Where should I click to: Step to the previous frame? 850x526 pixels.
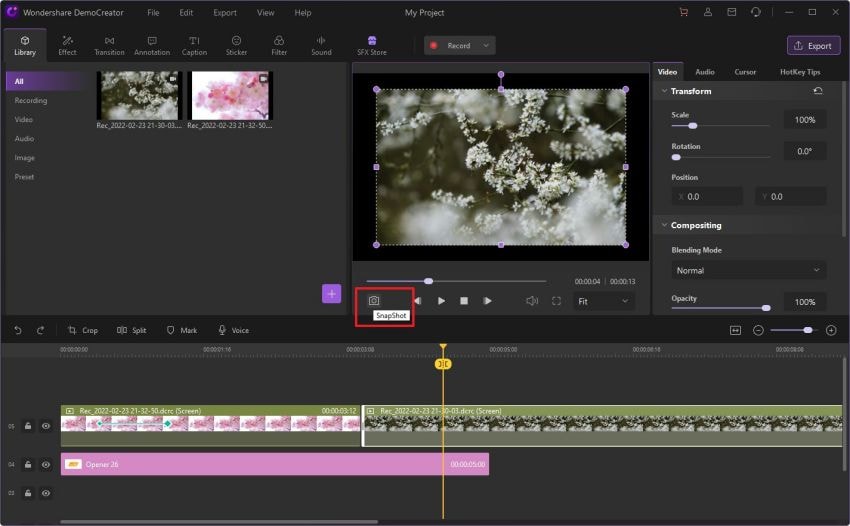tap(417, 301)
